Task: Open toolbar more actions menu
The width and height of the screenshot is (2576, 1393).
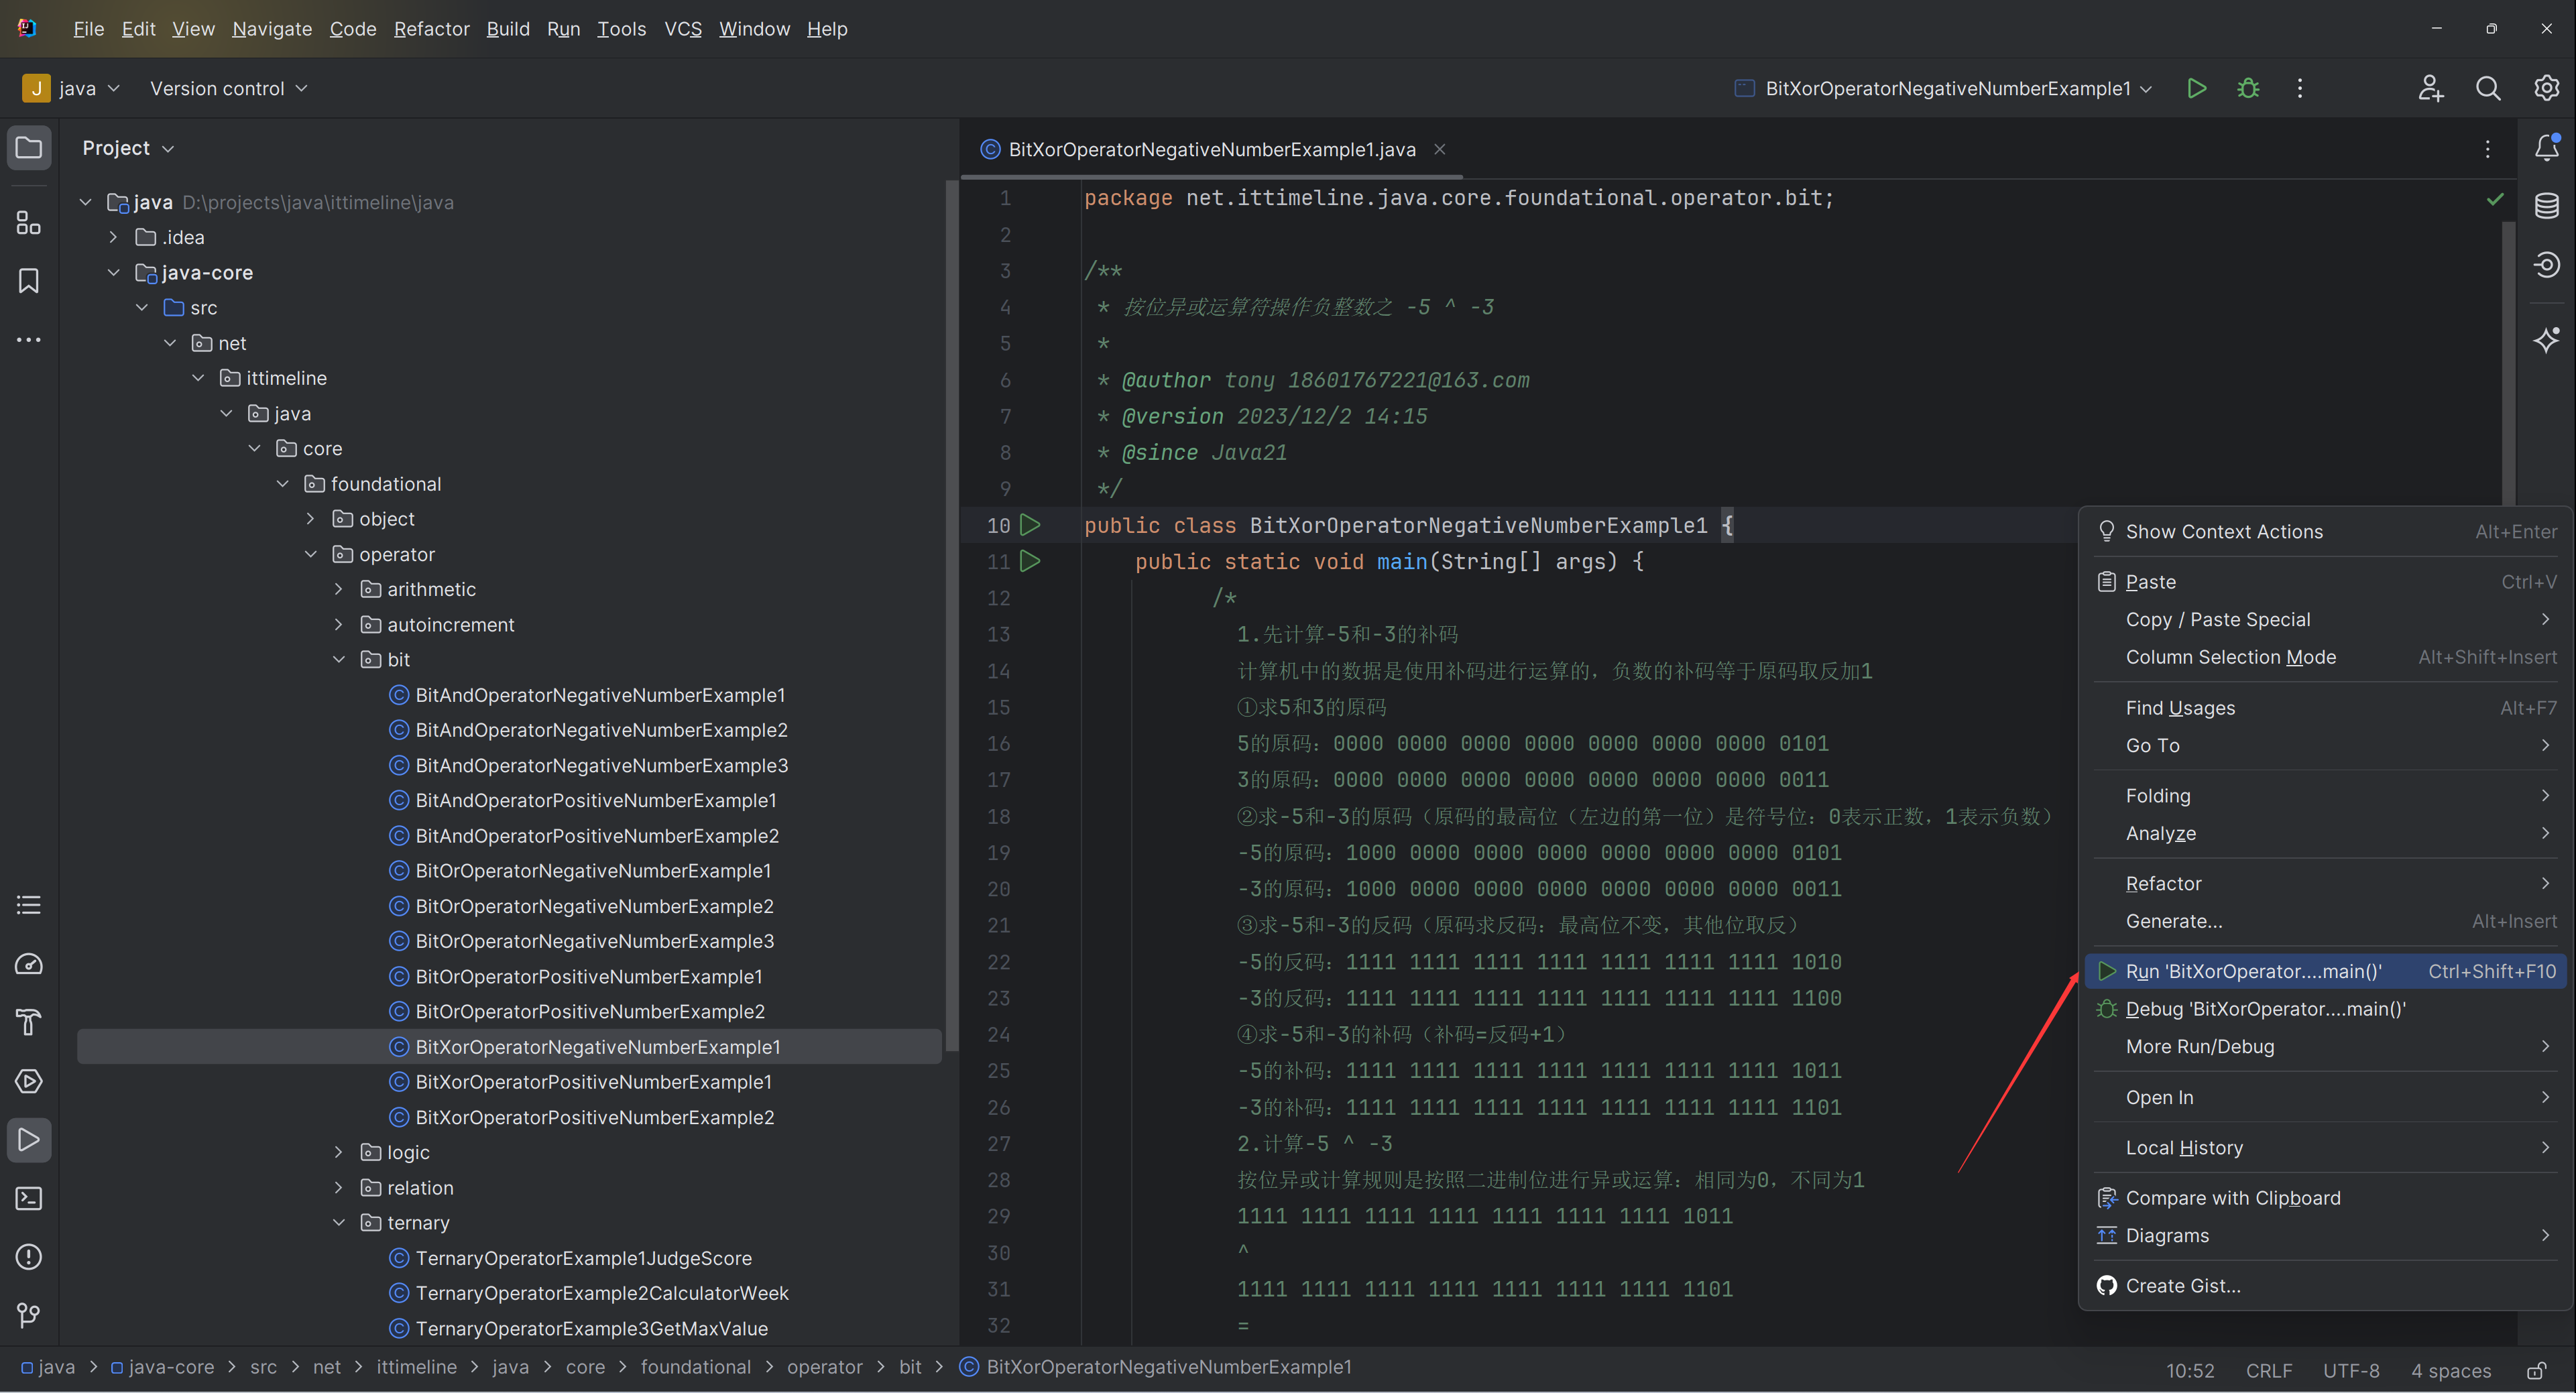Action: tap(2300, 88)
